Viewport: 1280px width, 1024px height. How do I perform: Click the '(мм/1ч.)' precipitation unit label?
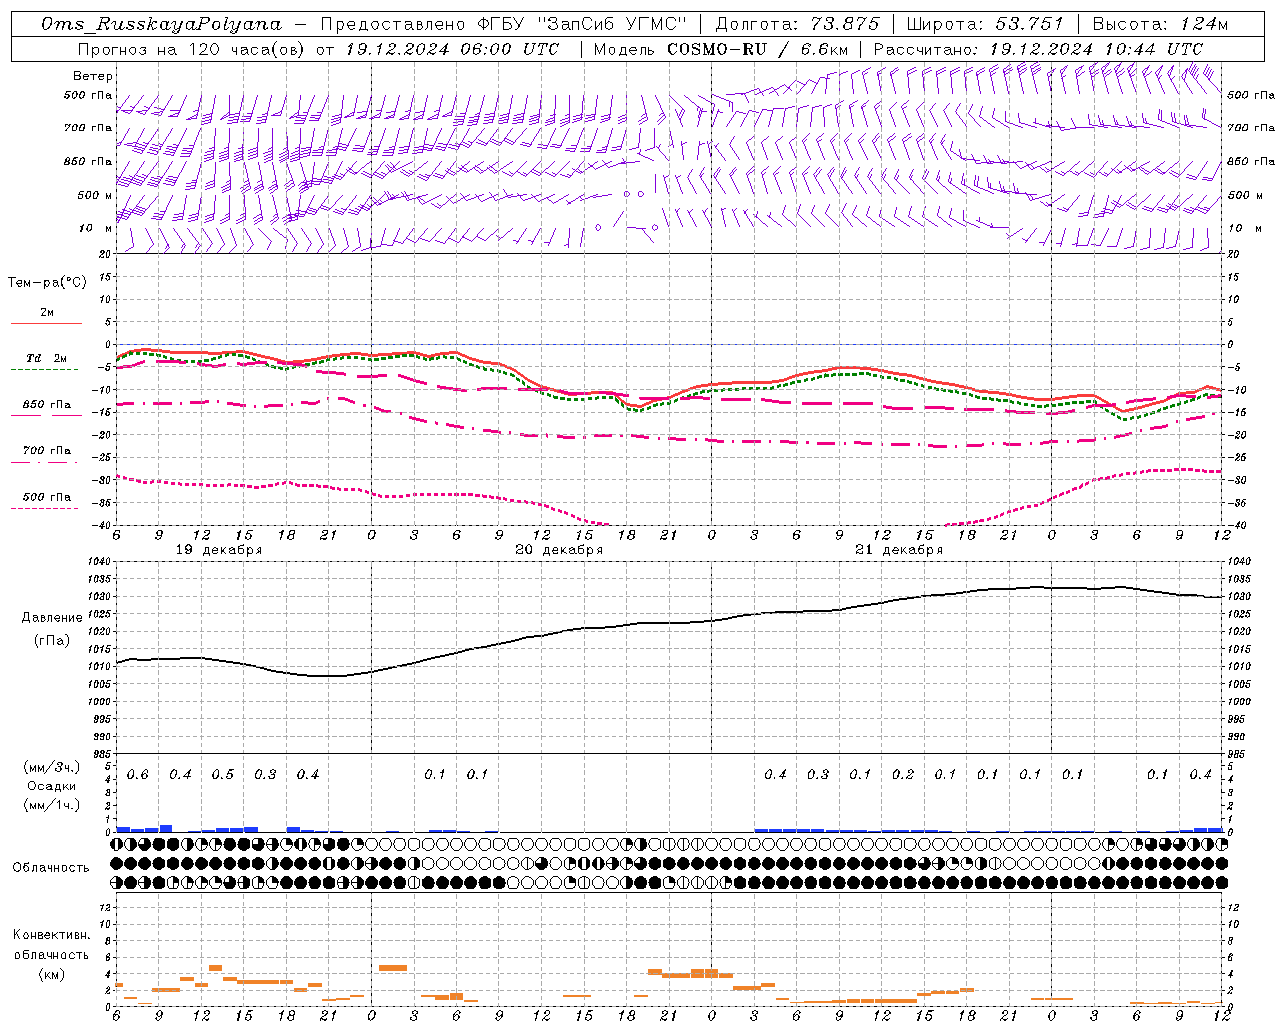52,805
